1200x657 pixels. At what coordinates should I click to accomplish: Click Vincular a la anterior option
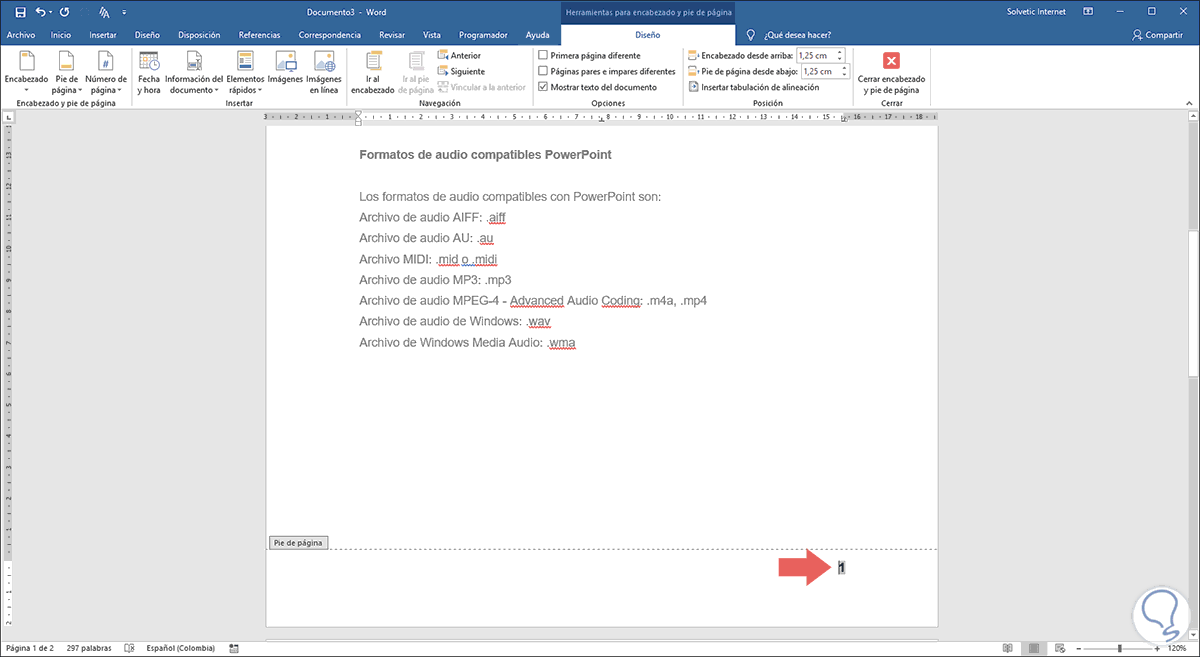(481, 87)
